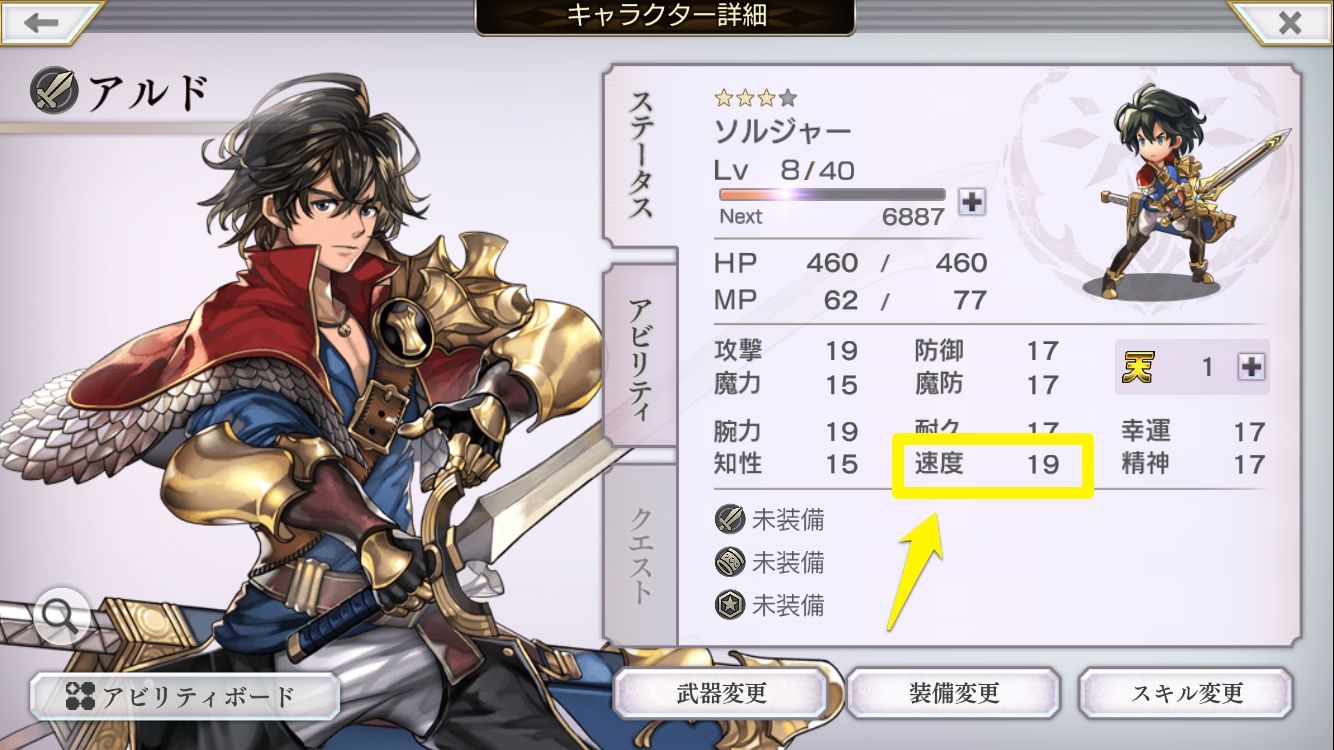
Task: Open the アビリティボード button
Action: point(184,696)
